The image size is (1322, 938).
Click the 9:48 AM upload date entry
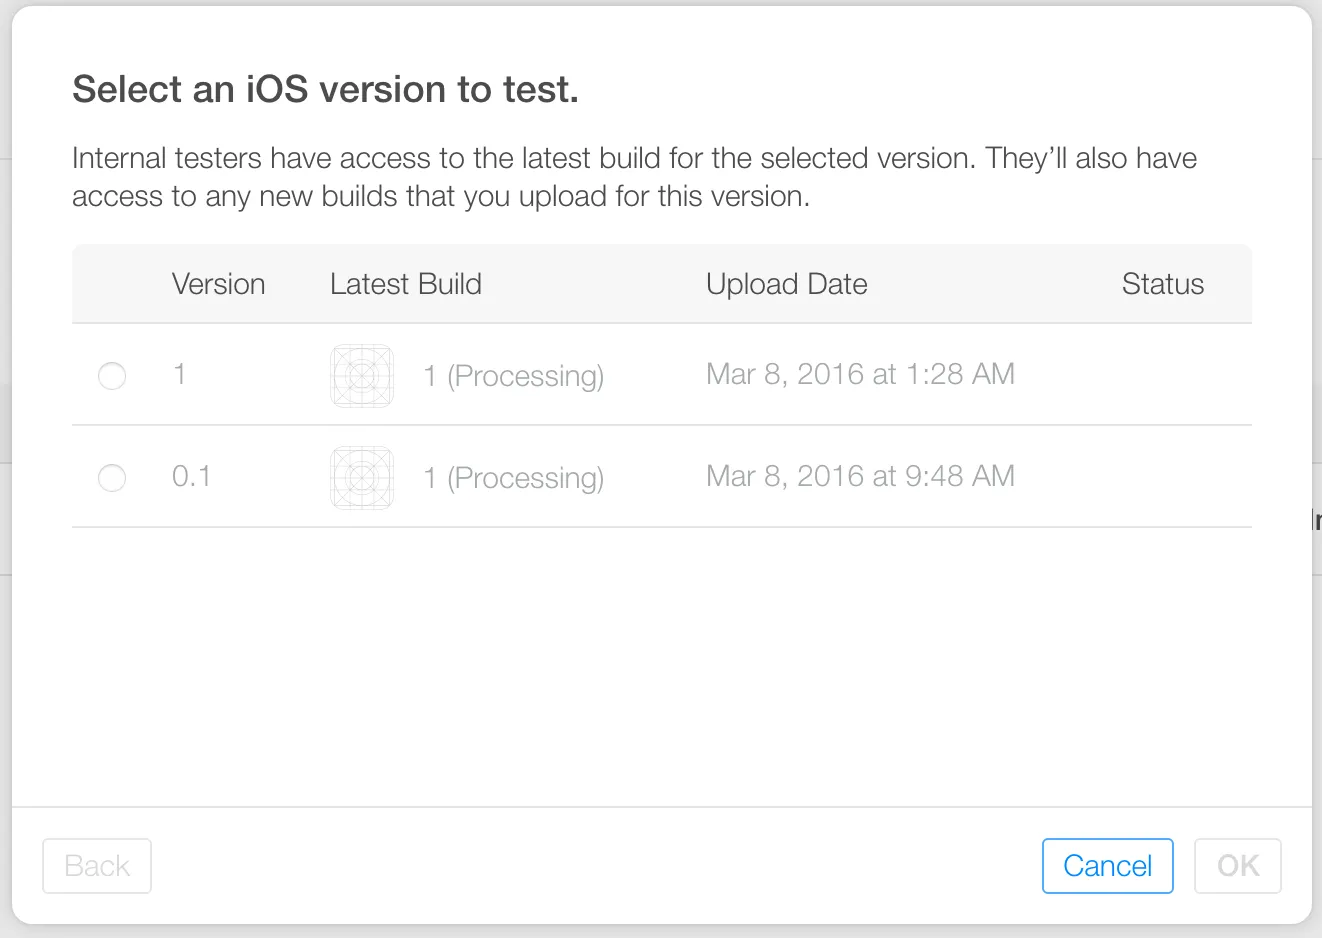(860, 477)
